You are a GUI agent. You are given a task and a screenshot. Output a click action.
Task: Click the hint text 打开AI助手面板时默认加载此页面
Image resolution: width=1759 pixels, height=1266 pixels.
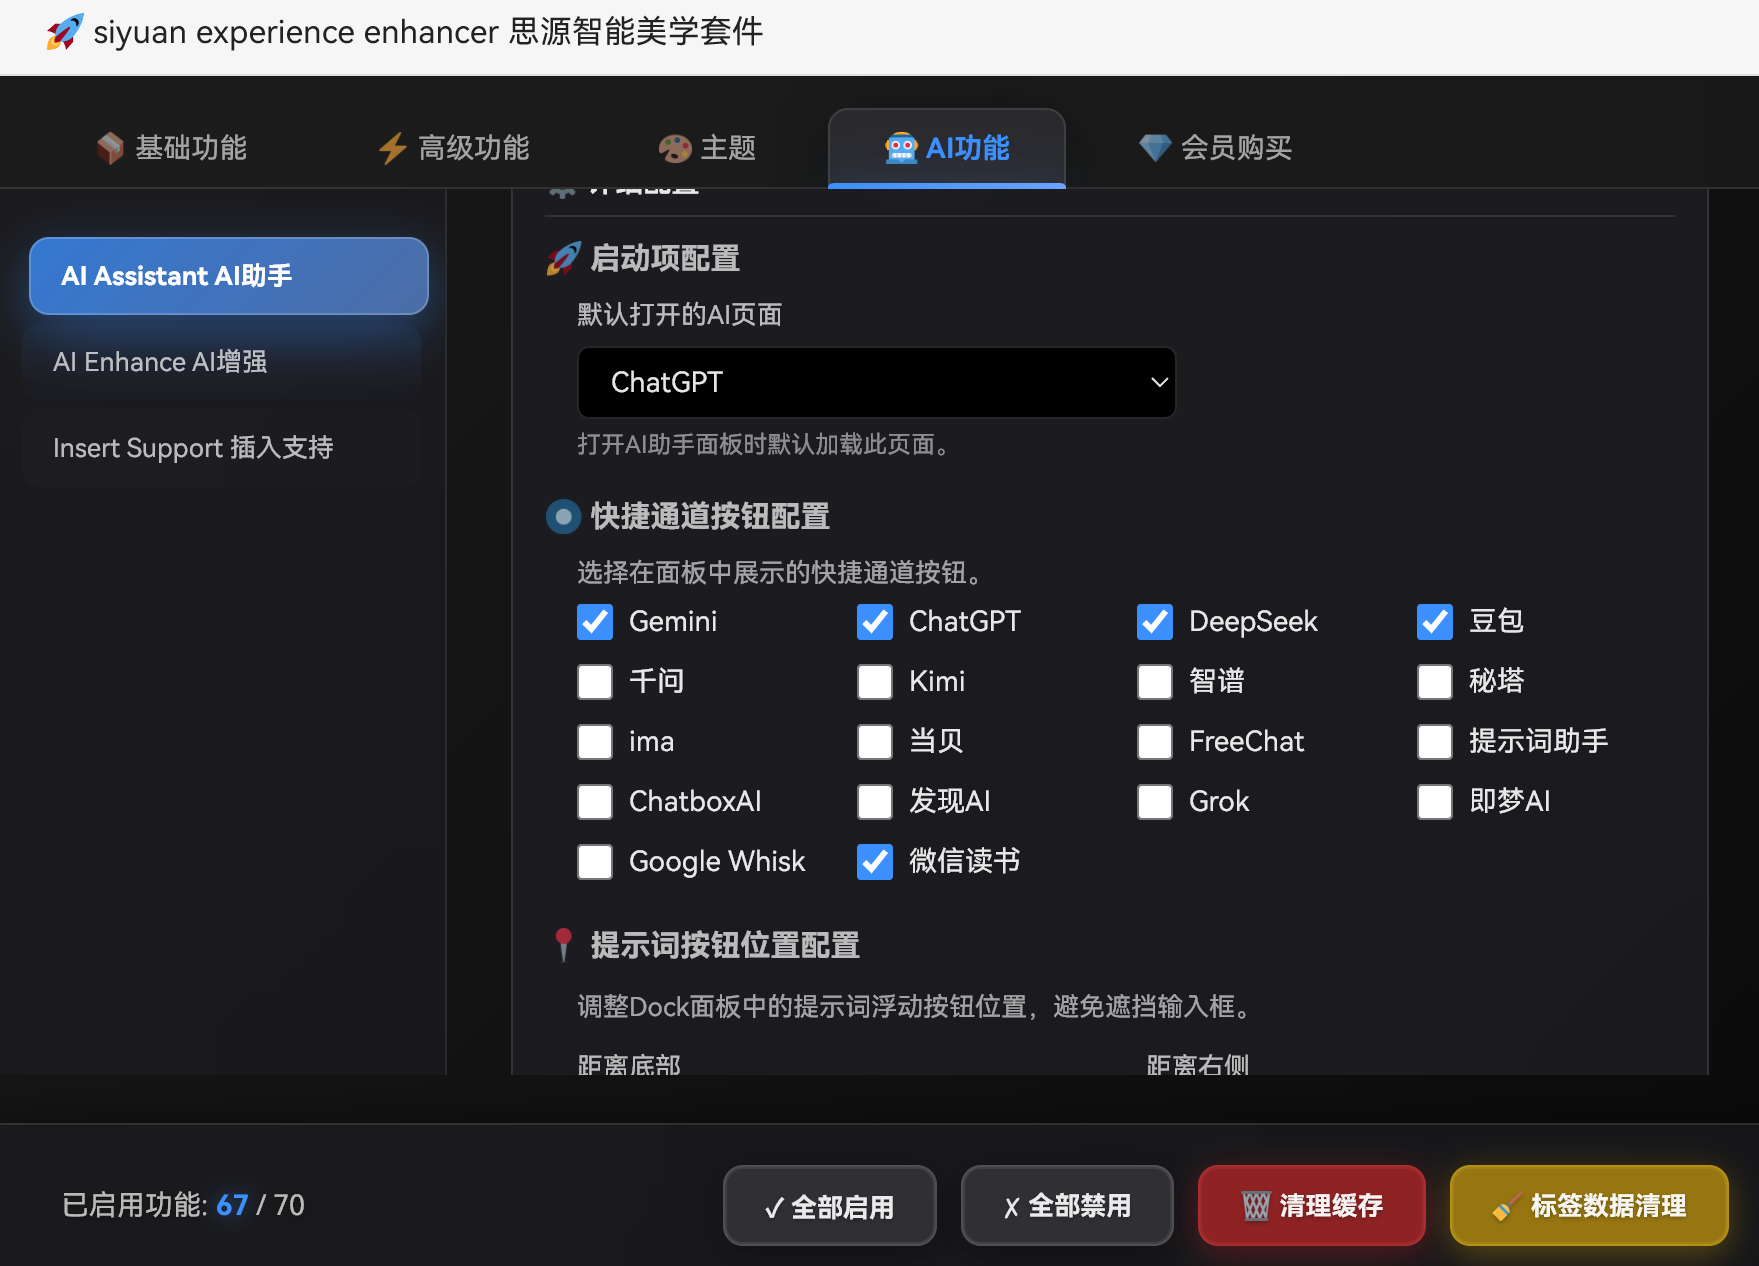[764, 445]
